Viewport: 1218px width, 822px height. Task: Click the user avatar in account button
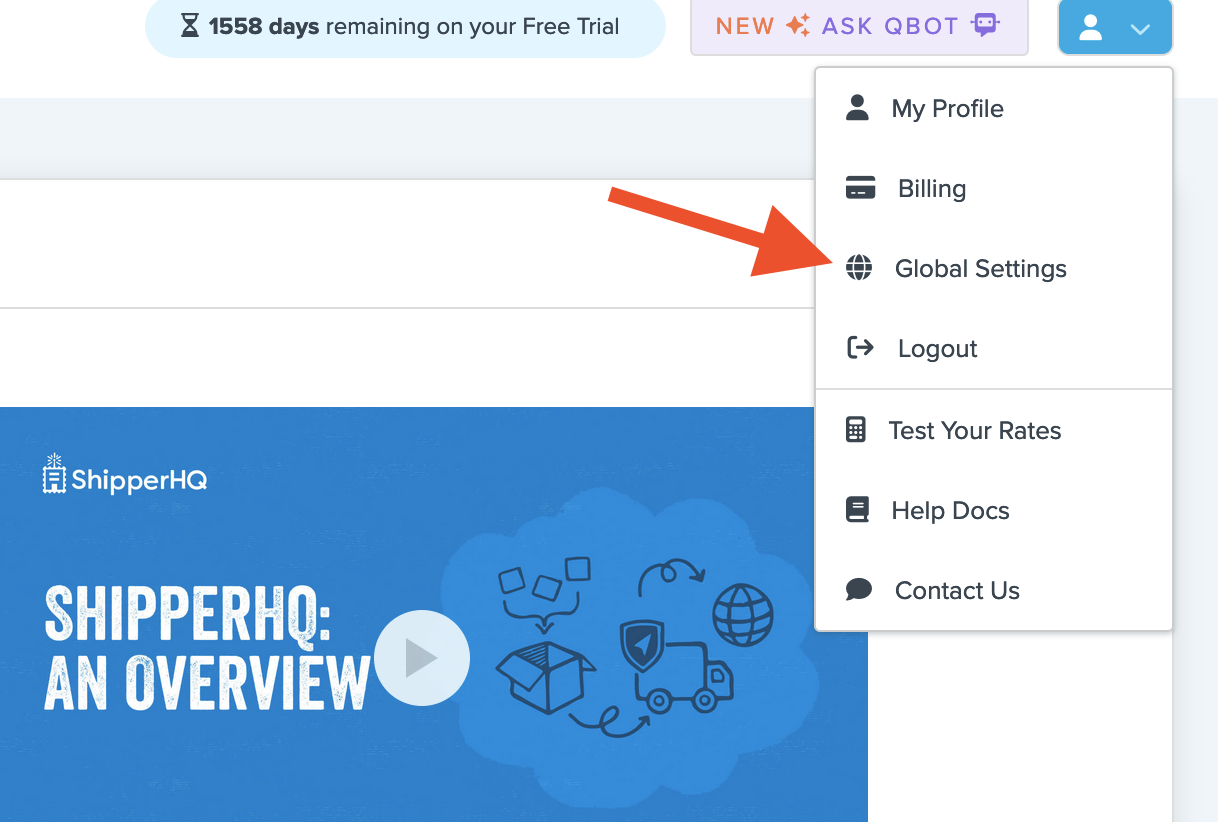(x=1091, y=28)
